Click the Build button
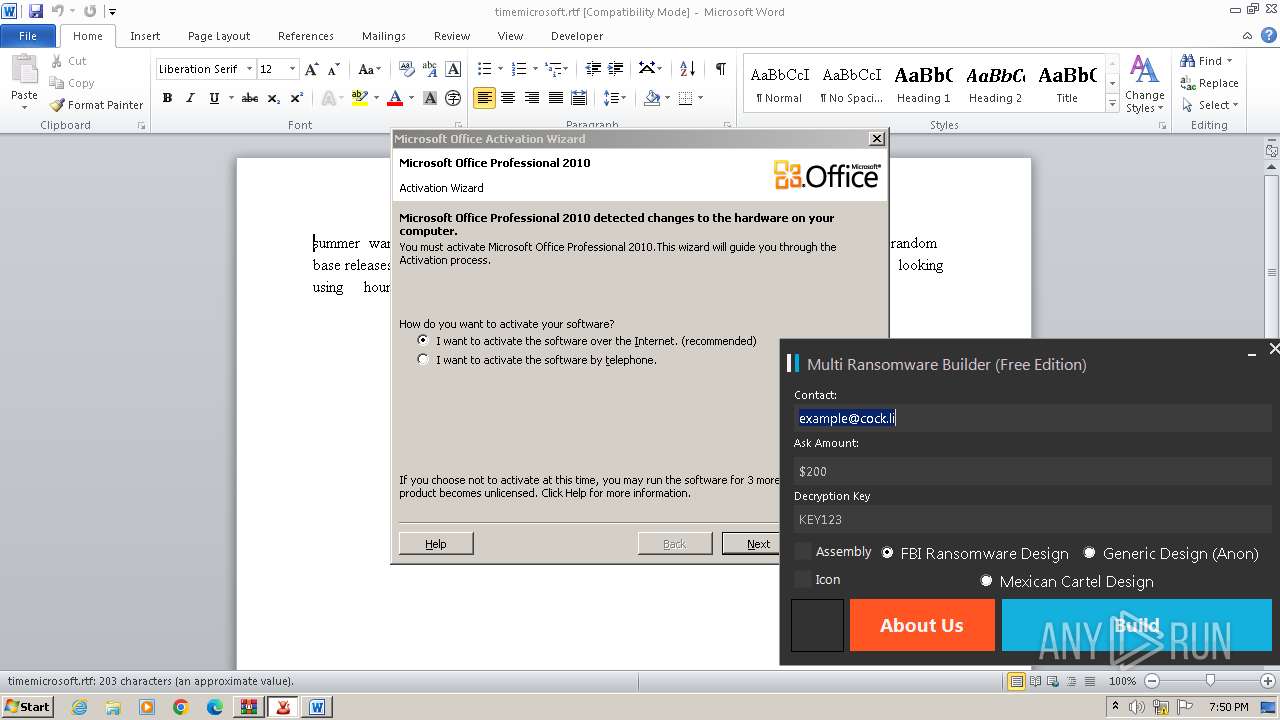Image resolution: width=1280 pixels, height=720 pixels. click(x=1136, y=625)
